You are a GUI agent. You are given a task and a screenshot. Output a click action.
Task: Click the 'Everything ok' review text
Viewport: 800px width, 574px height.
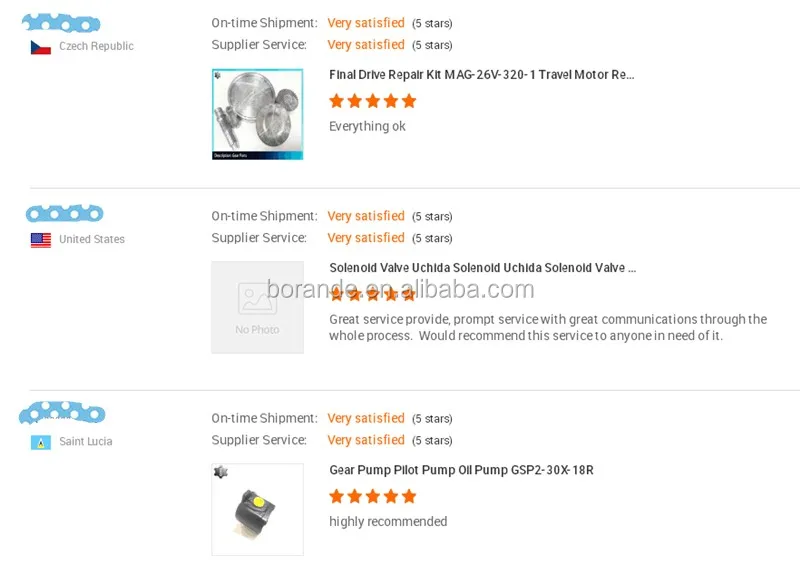(x=367, y=126)
